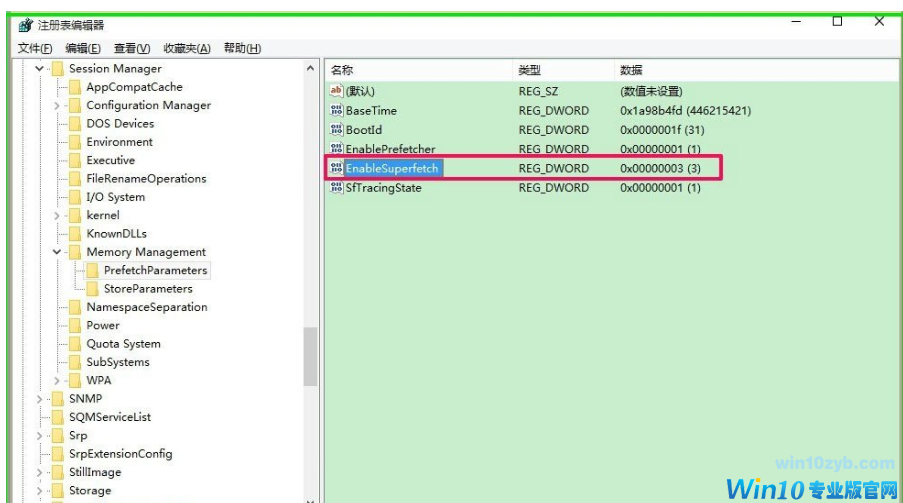Click the EnablePrefetcher DWORD value icon
Viewport: 903px width, 503px height.
tap(336, 149)
